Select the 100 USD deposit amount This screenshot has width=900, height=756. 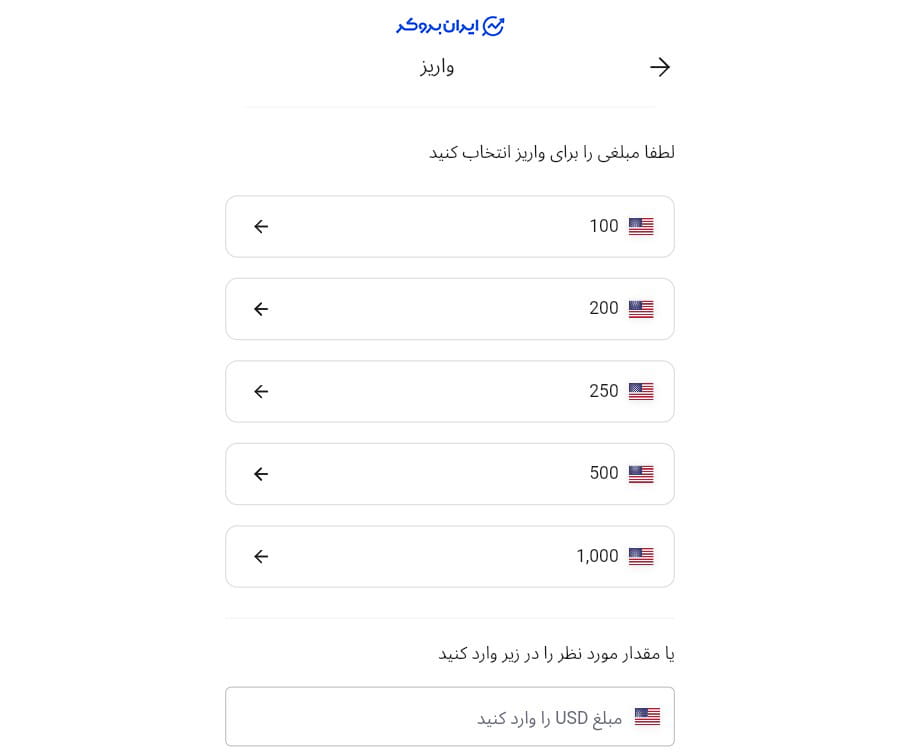[x=450, y=226]
